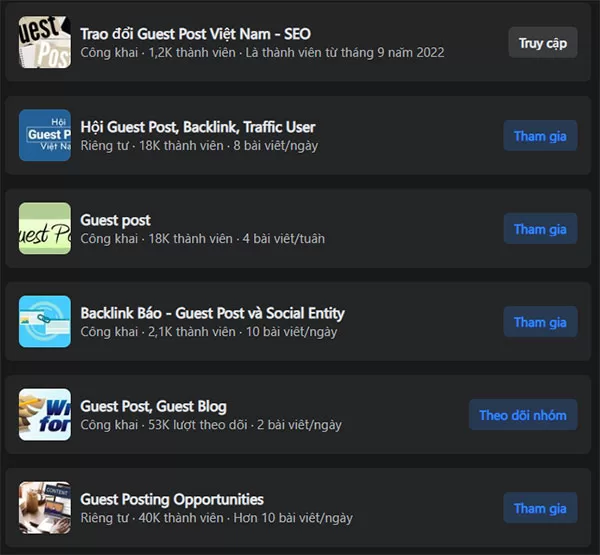Click the Backlink Báo group chain-link avatar

[x=45, y=322]
